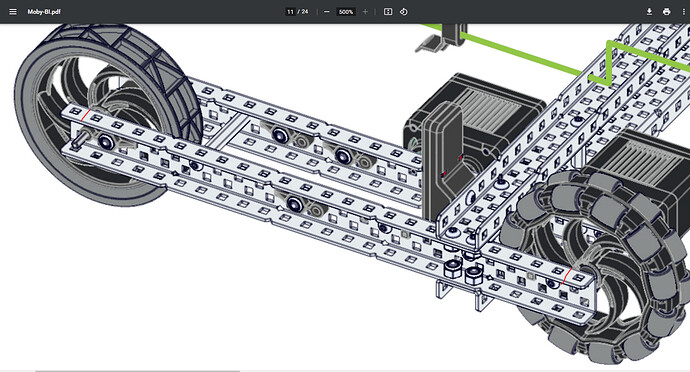Select the page number field showing 11

click(x=290, y=12)
